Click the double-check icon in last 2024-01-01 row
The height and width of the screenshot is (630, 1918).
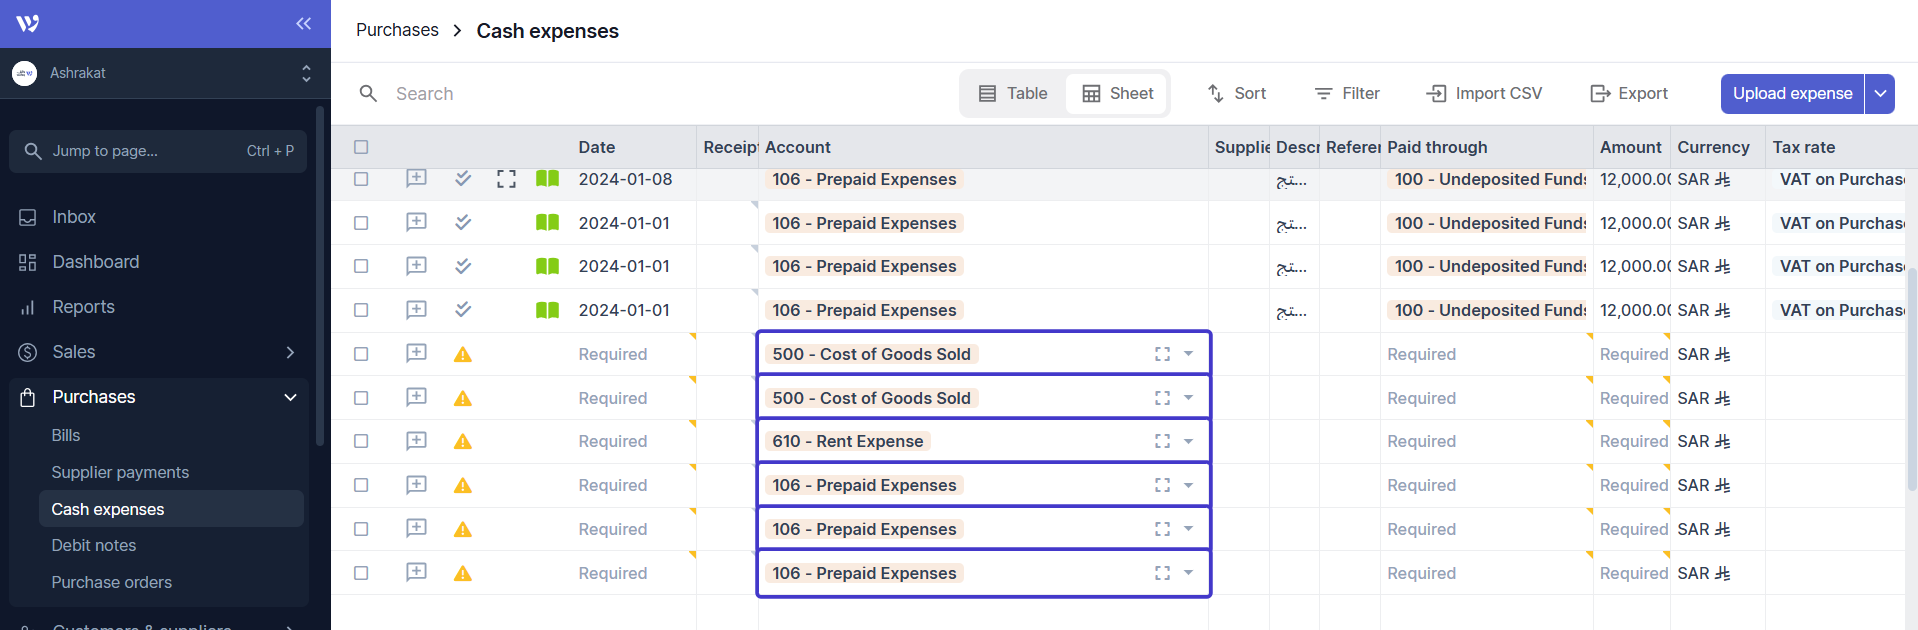click(462, 310)
